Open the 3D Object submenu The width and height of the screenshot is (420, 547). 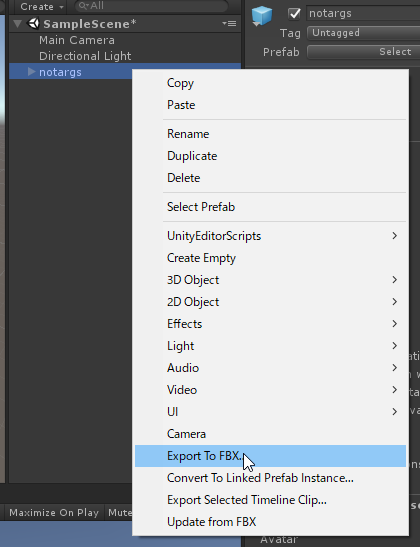point(270,280)
